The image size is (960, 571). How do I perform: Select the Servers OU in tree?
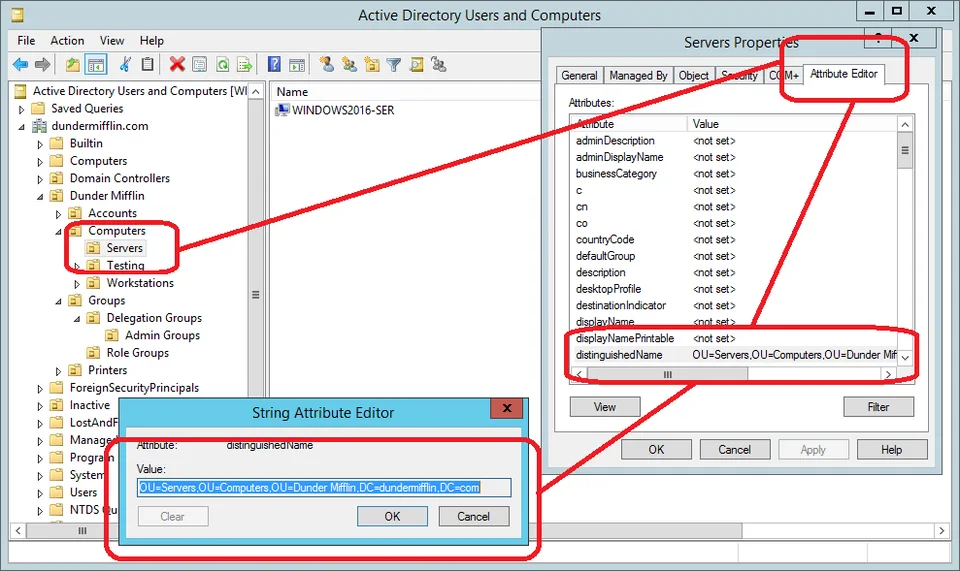click(124, 248)
